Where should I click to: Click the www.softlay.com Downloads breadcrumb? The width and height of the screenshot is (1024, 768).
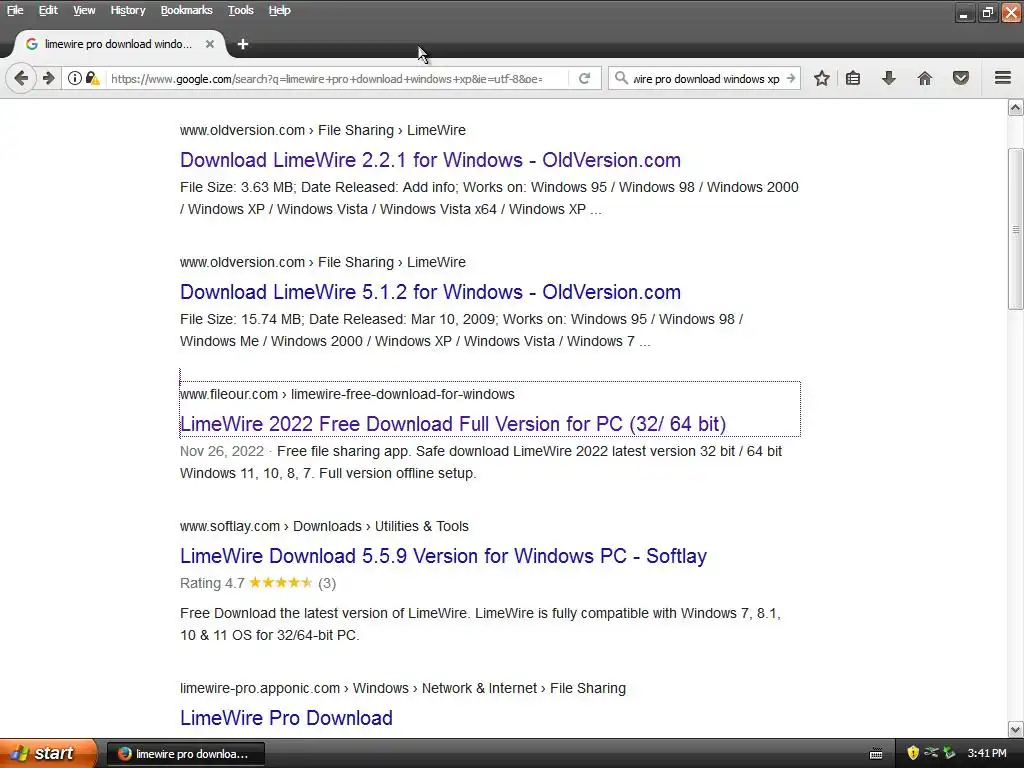[x=325, y=526]
